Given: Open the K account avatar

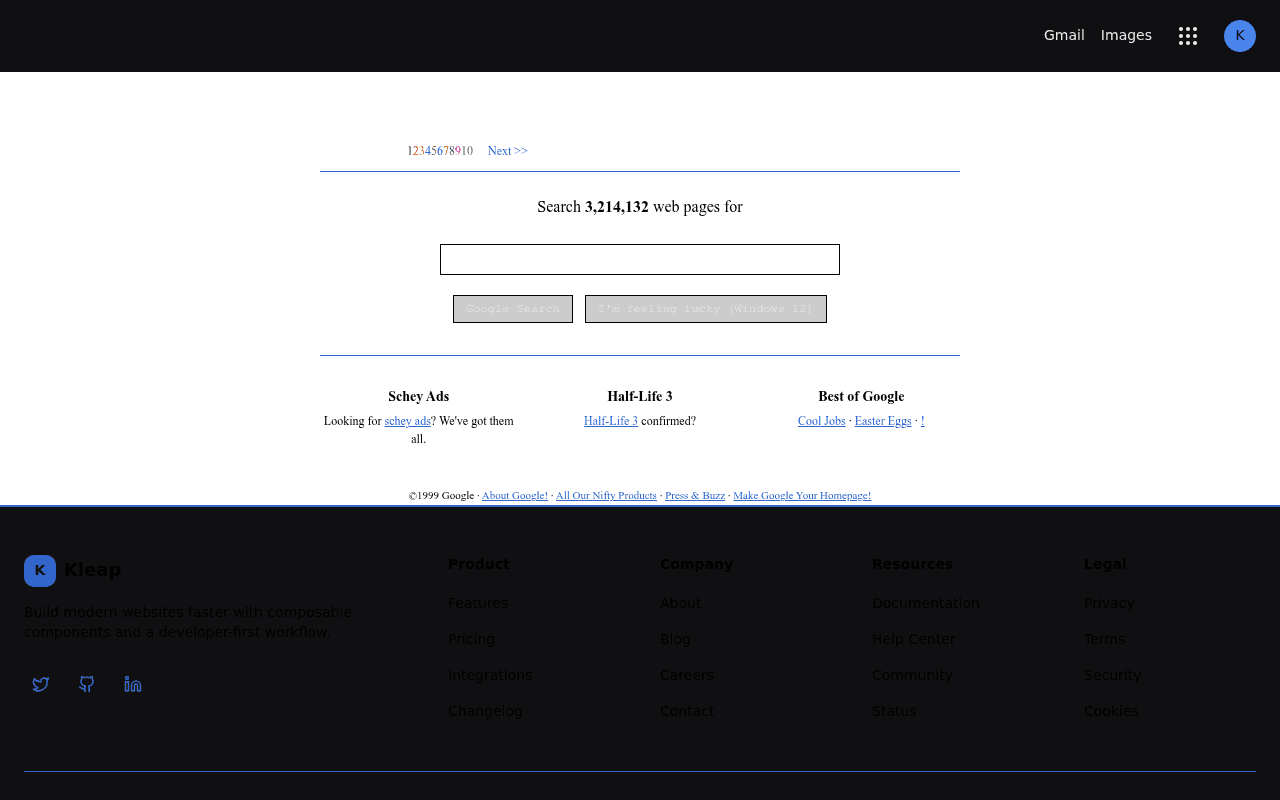Looking at the screenshot, I should click(1240, 36).
